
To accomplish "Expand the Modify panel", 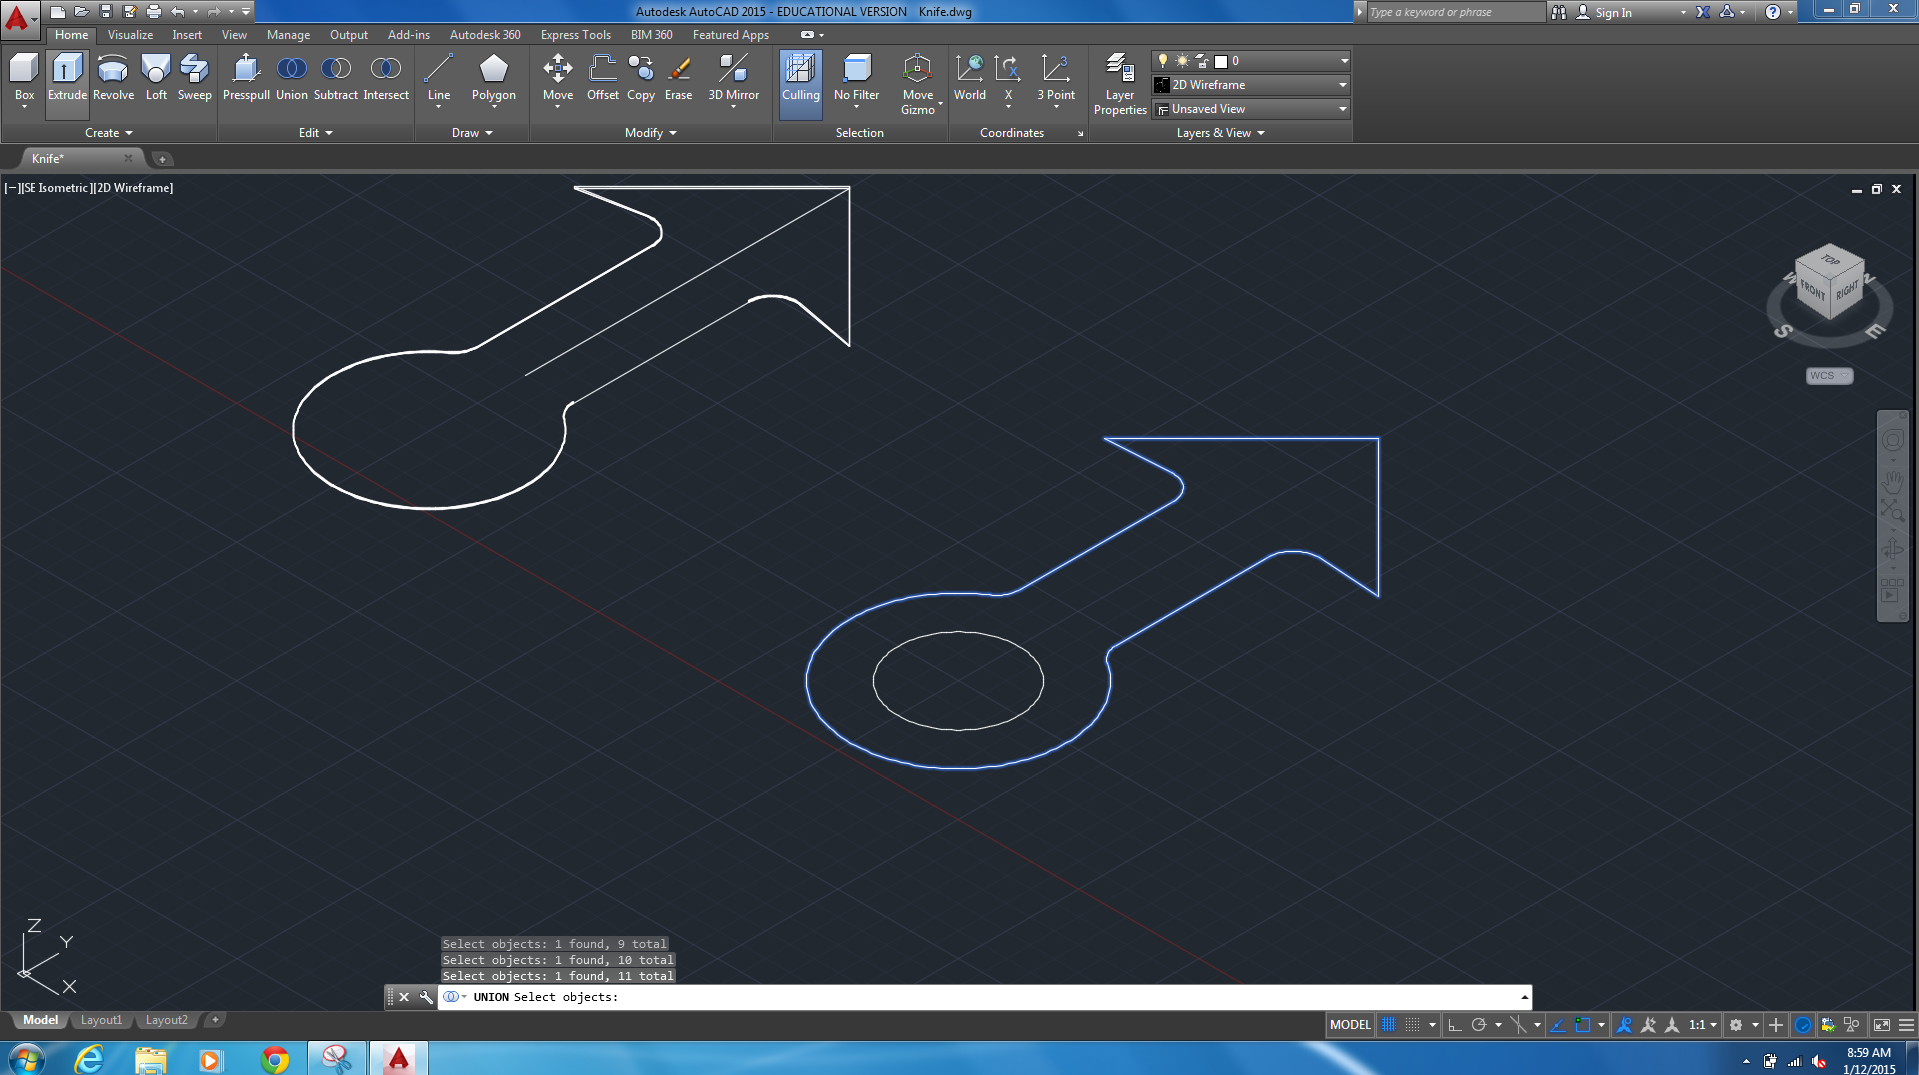I will click(x=651, y=133).
